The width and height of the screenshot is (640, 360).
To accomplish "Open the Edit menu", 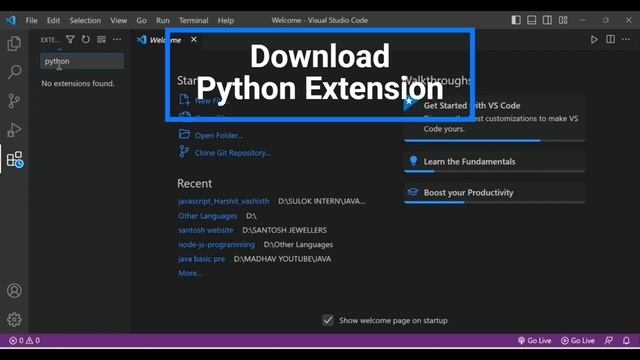I will (x=53, y=20).
